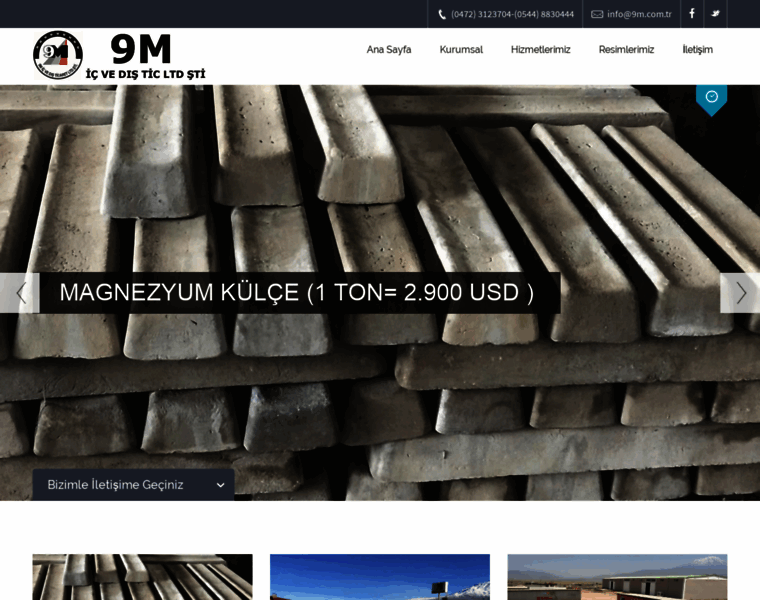Click the envelope email icon

click(597, 15)
